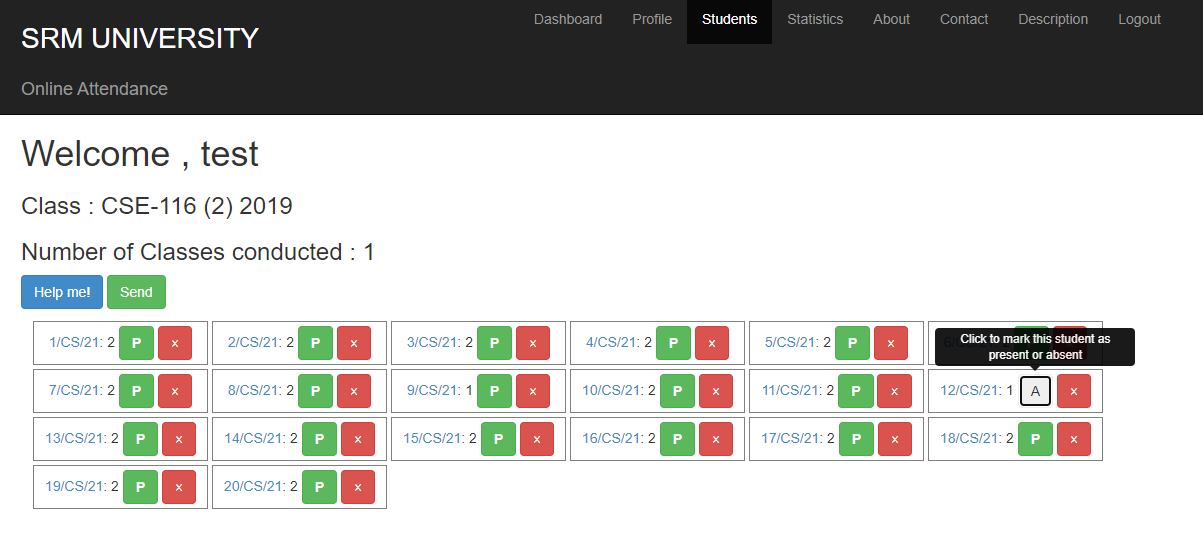This screenshot has height=557, width=1203.
Task: Toggle P button for student 7/CS/21
Action: pyautogui.click(x=136, y=391)
